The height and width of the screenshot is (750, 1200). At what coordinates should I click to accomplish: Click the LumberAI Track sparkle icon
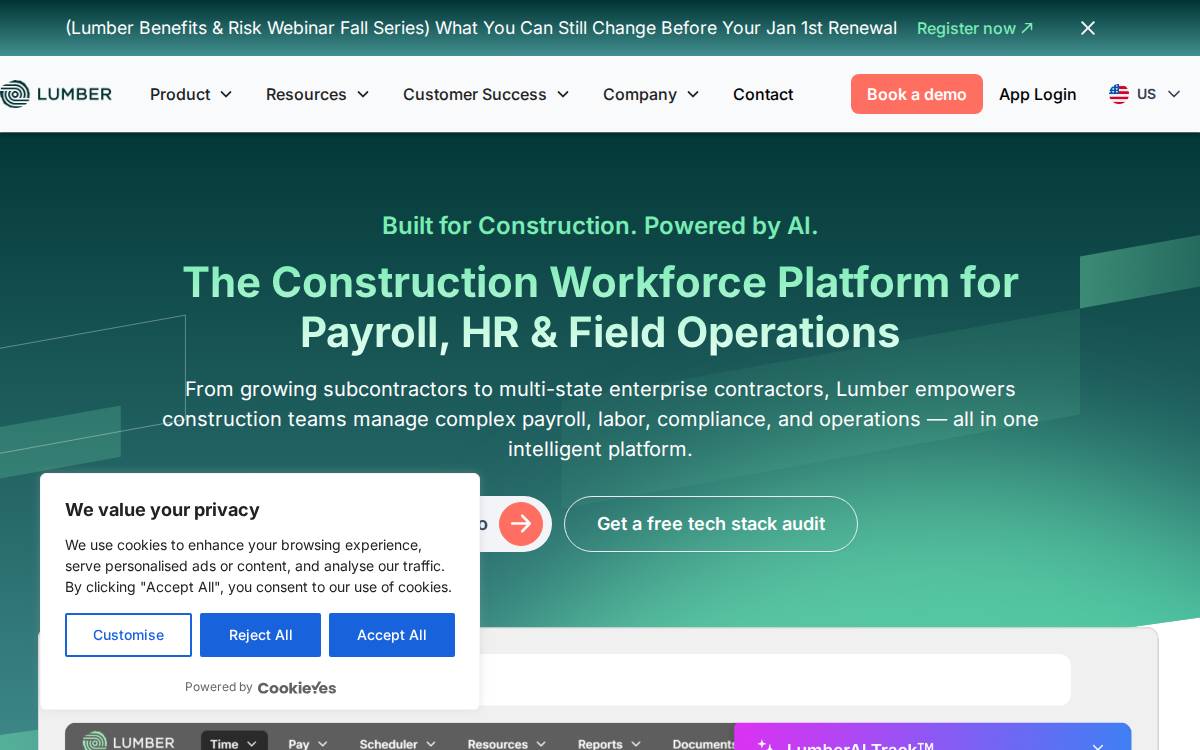(765, 745)
